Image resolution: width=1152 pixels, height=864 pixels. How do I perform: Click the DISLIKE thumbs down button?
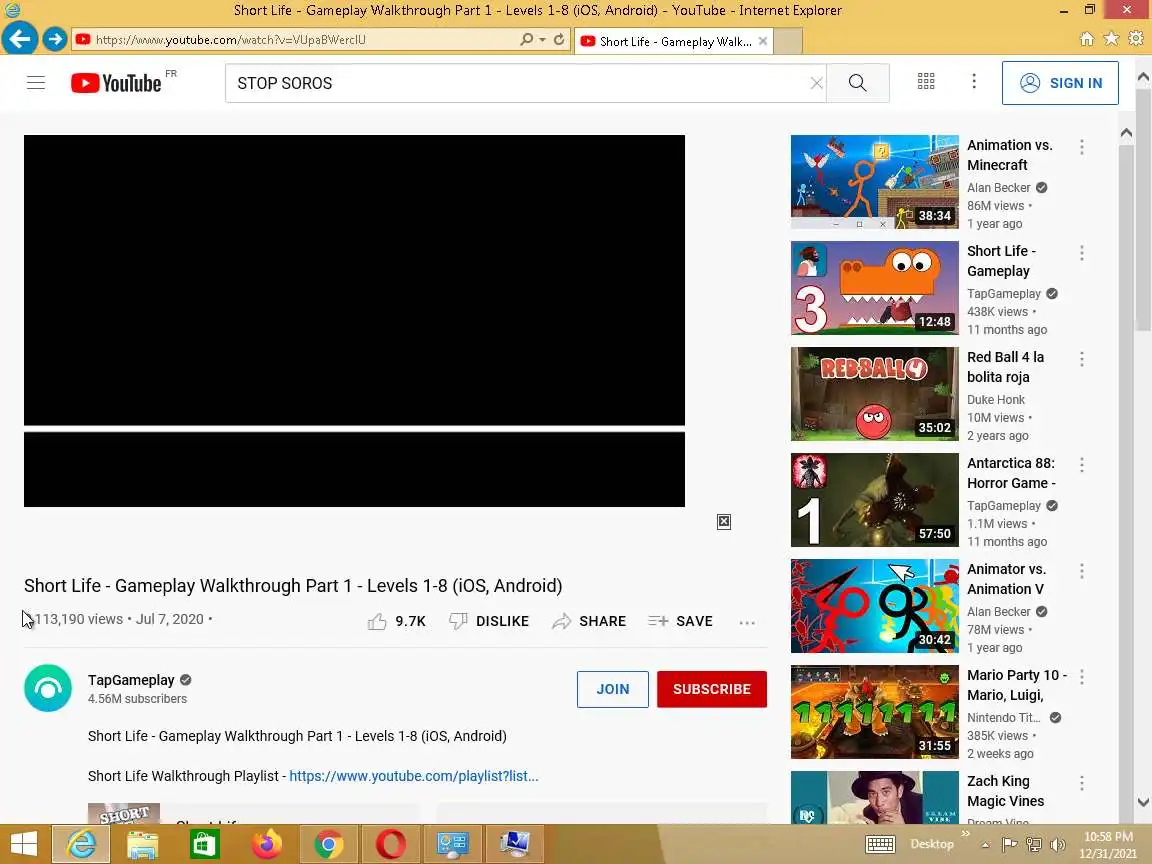(489, 622)
